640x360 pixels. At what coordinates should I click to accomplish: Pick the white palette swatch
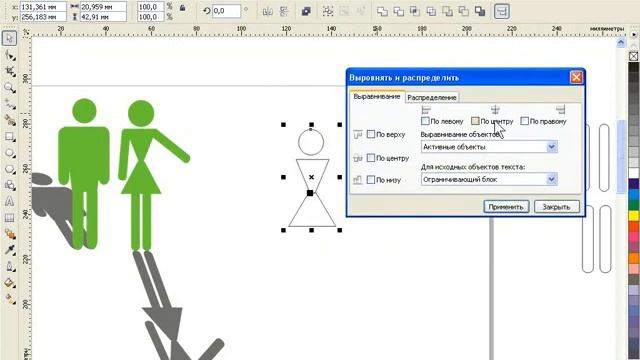click(633, 173)
